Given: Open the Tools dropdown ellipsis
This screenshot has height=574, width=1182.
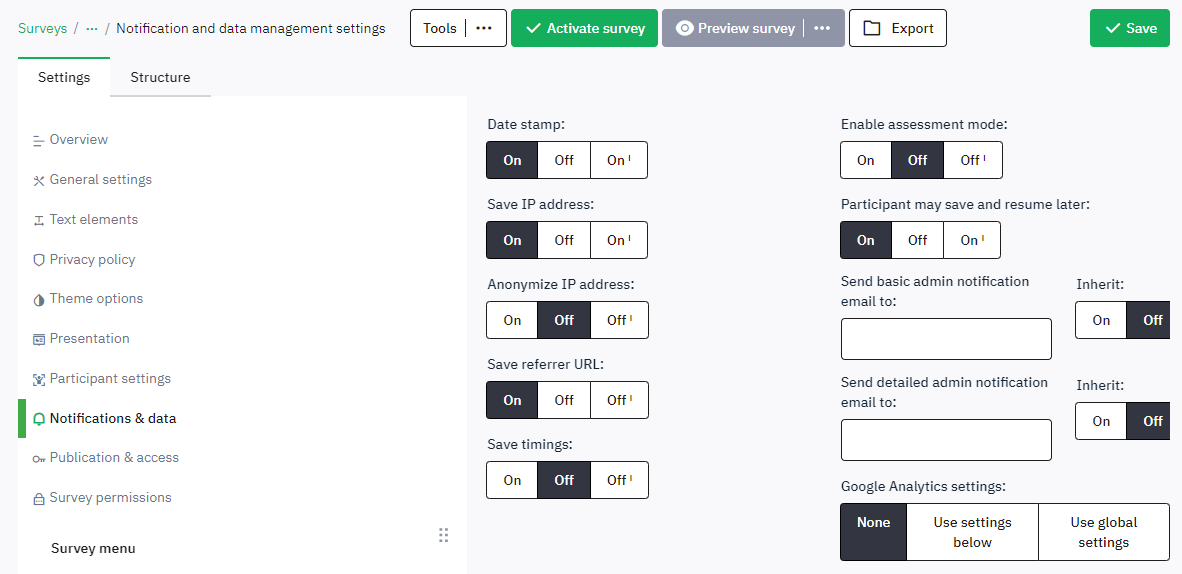Looking at the screenshot, I should [x=484, y=28].
